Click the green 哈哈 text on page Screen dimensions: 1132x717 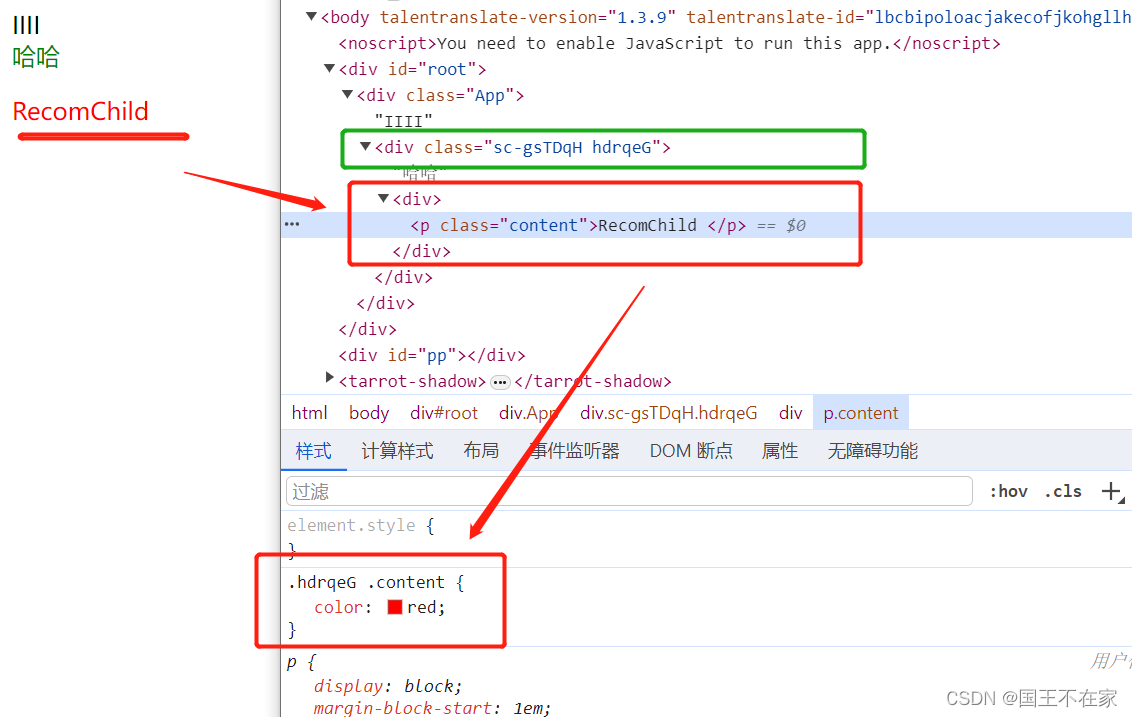pos(36,56)
